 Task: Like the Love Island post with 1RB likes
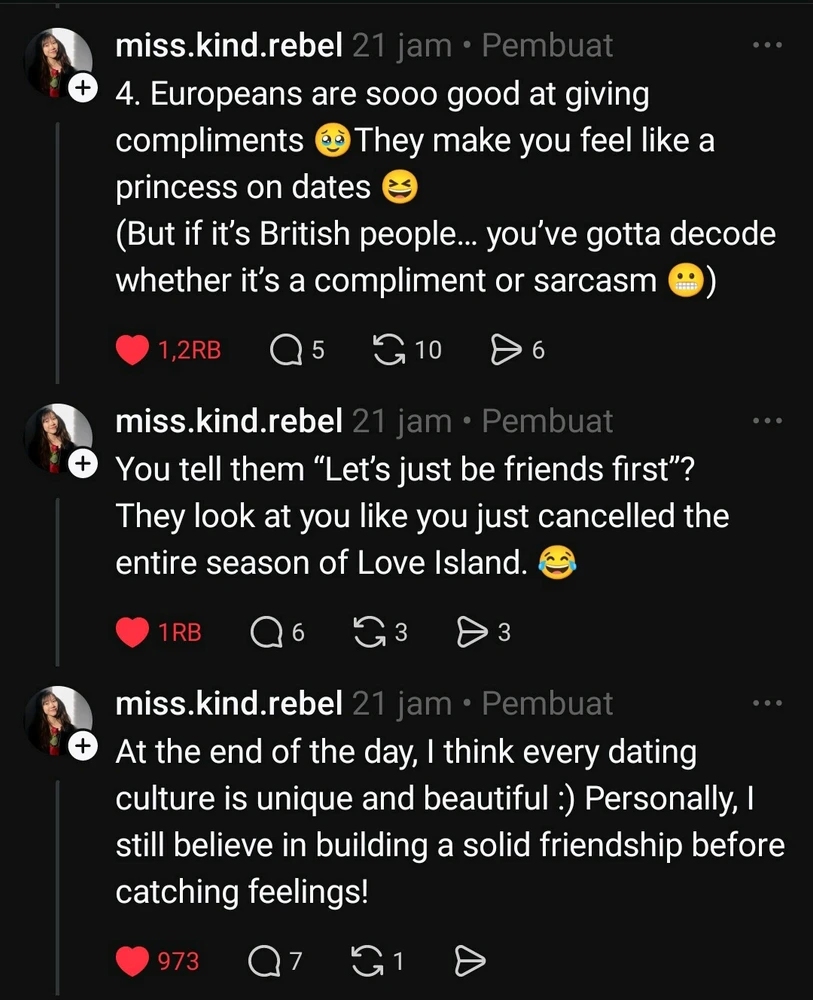[132, 631]
